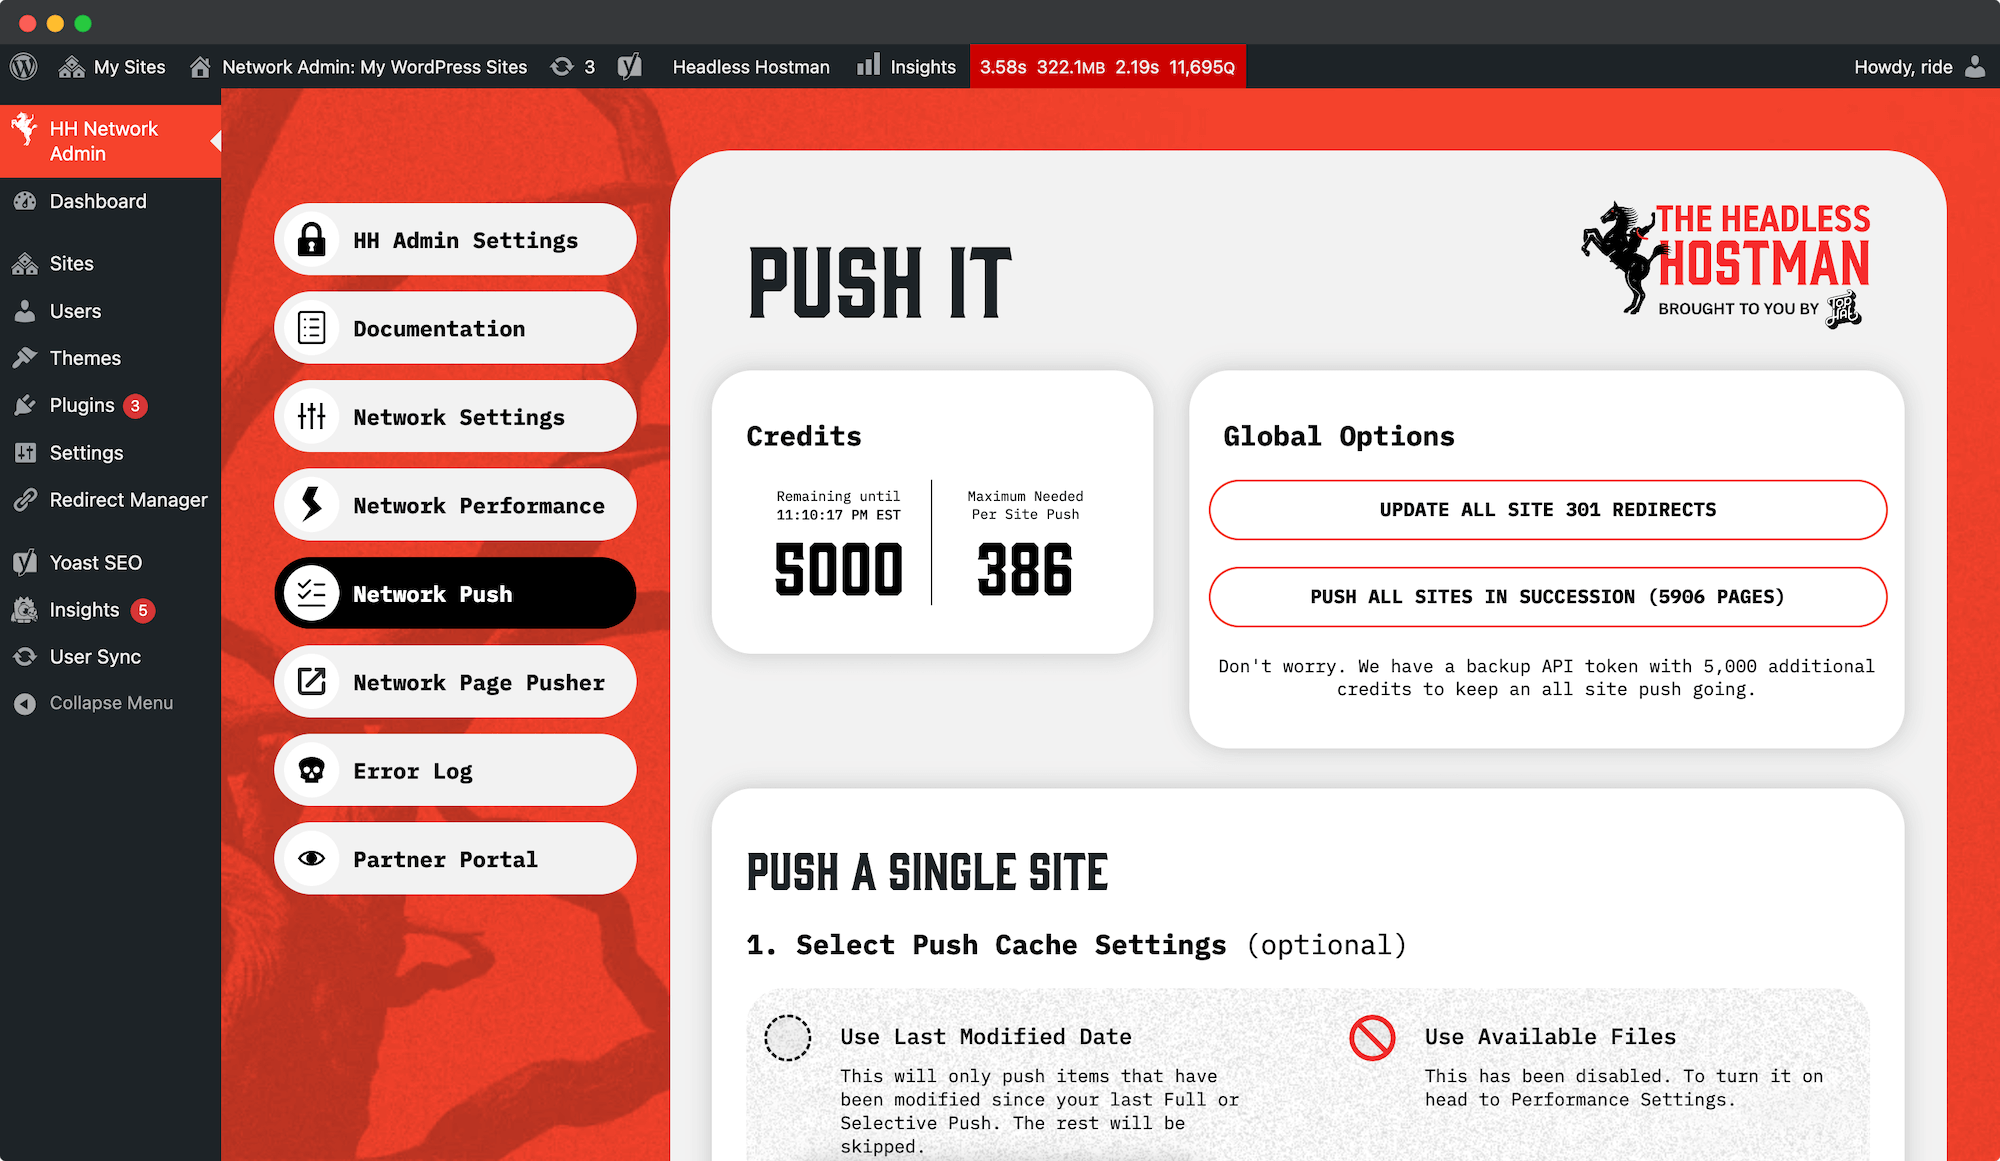Image resolution: width=2000 pixels, height=1161 pixels.
Task: Select Use Last Modified Date radio option
Action: (x=788, y=1037)
